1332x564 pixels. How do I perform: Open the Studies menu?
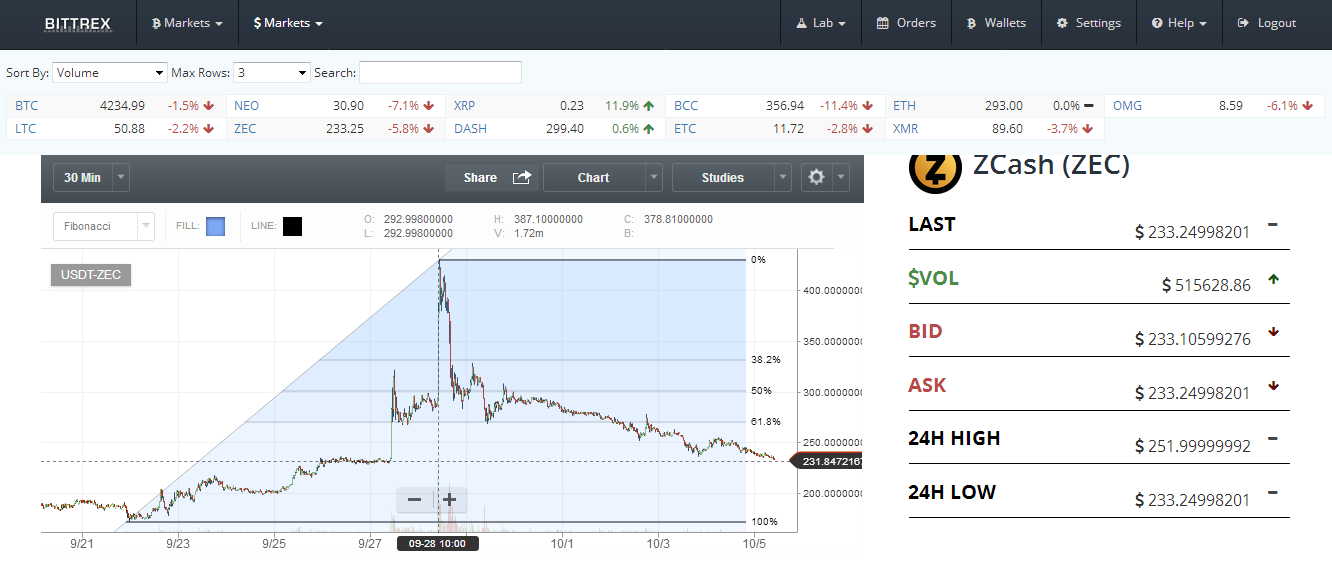722,178
